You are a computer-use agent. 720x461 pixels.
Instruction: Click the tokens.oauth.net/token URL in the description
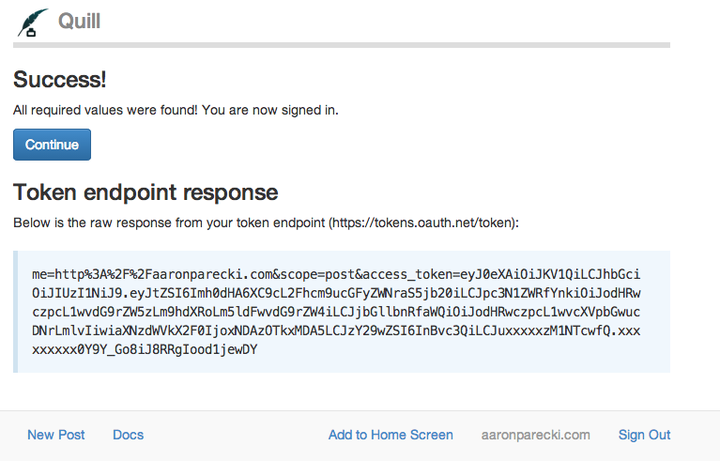422,223
